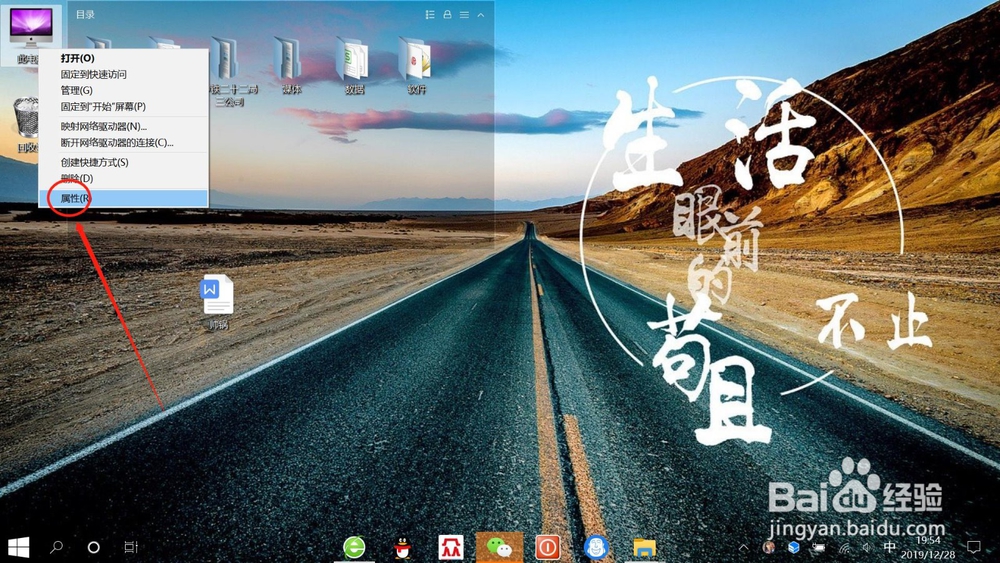Click the taskbar search magnifier
The height and width of the screenshot is (563, 1000).
coord(57,547)
